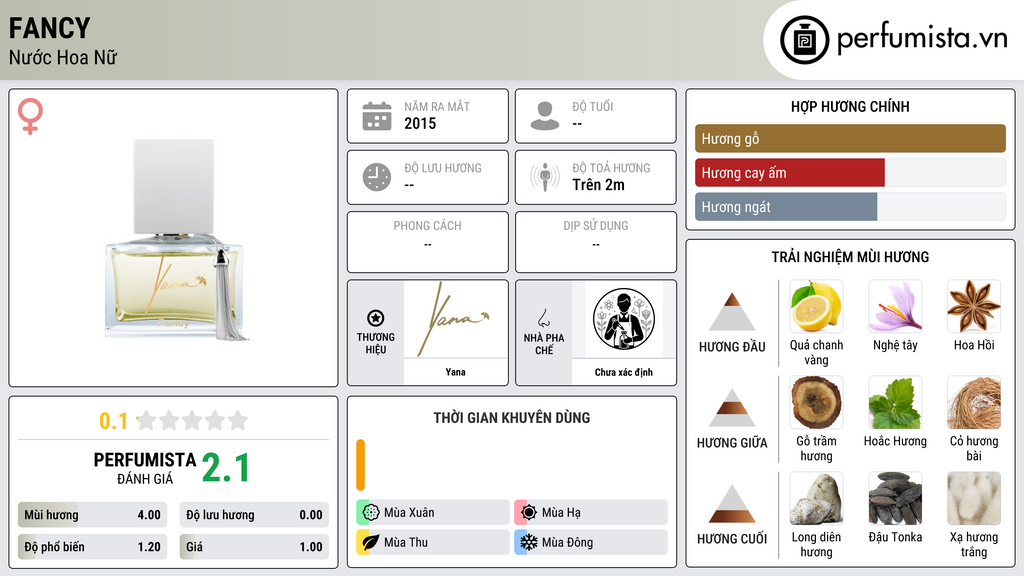Viewport: 1024px width, 576px height.
Task: Select the Mùa Thu leaf icon
Action: [371, 542]
